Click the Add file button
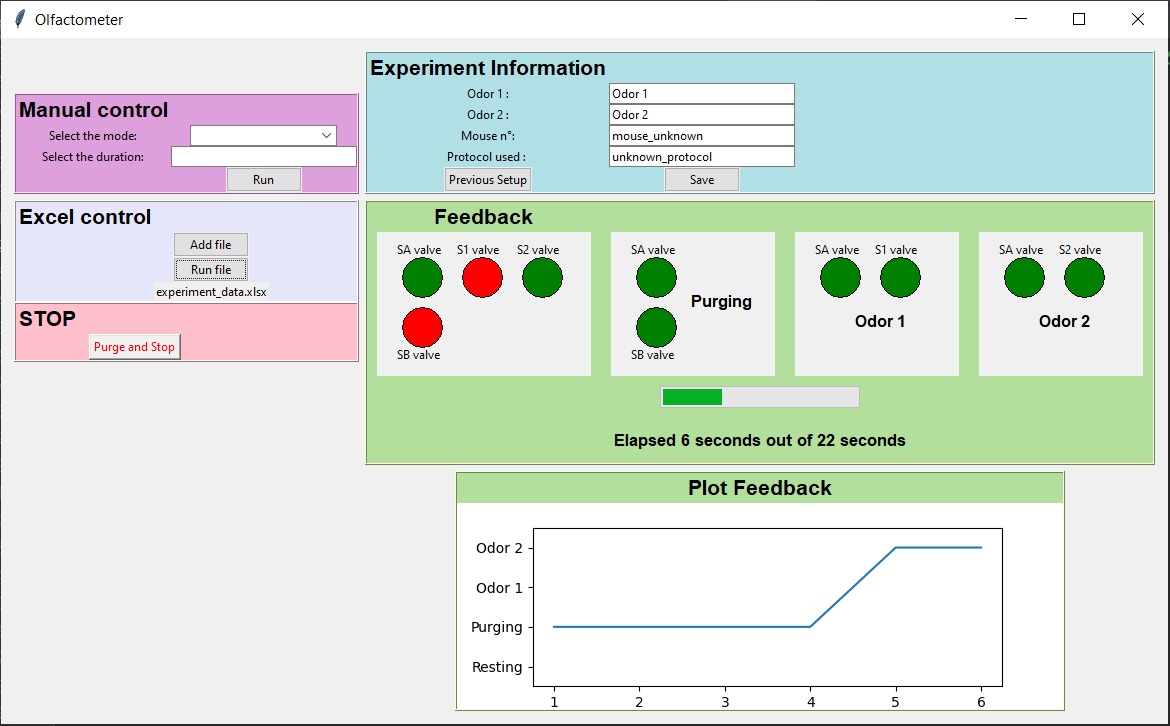The width and height of the screenshot is (1170, 726). 210,245
